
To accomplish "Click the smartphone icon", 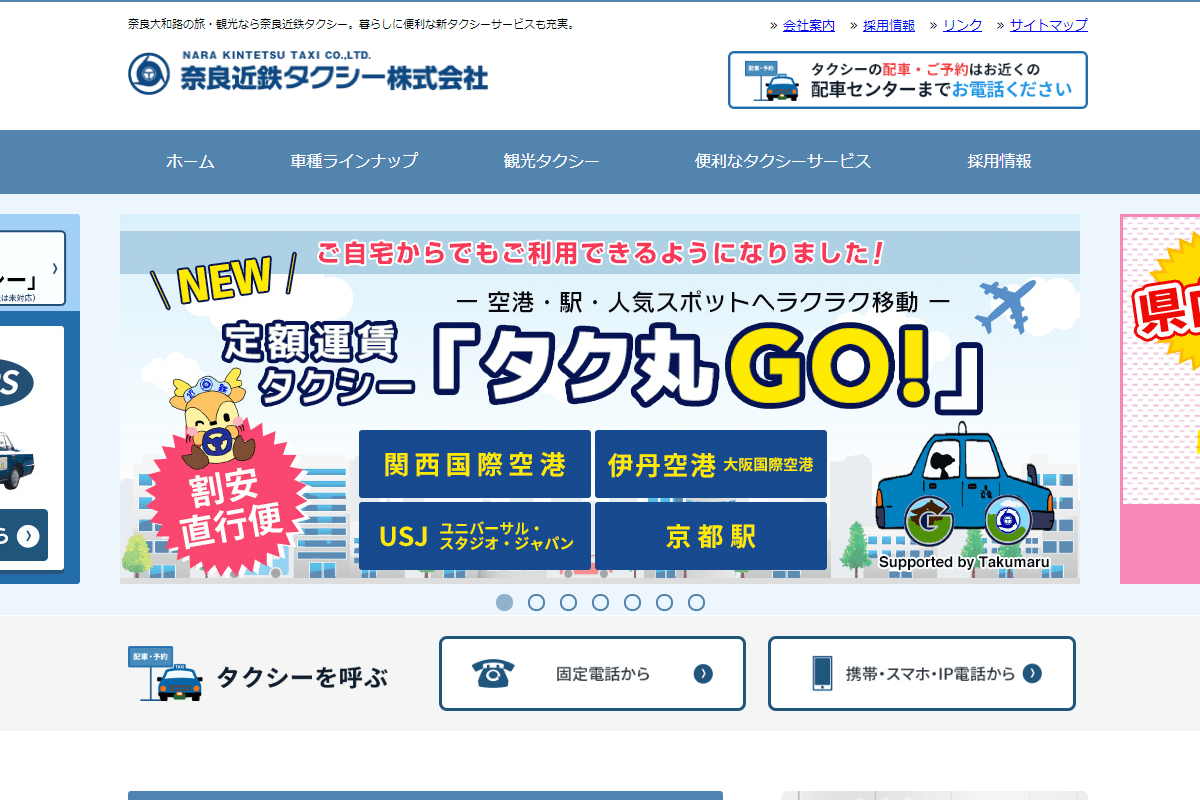I will (822, 673).
